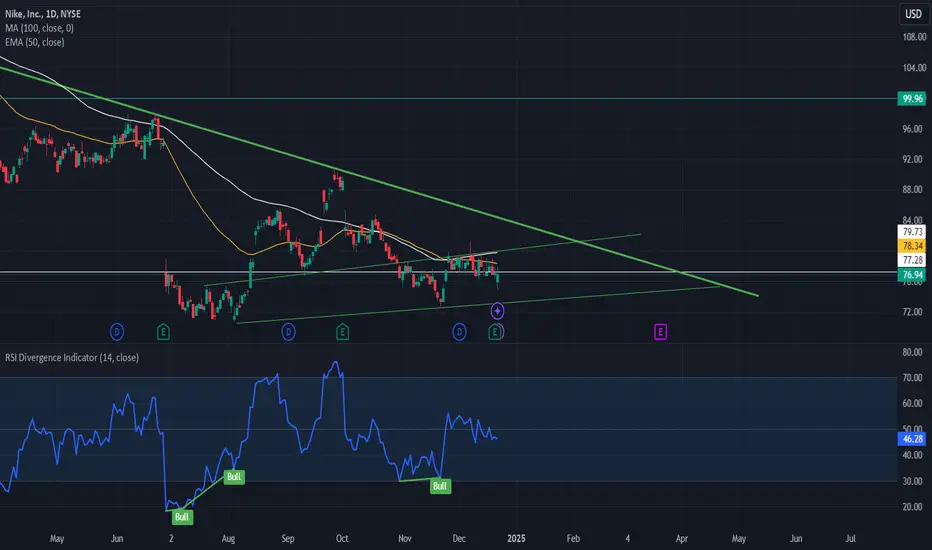932x550 pixels.
Task: Click the Sep label on time axis
Action: [x=288, y=538]
